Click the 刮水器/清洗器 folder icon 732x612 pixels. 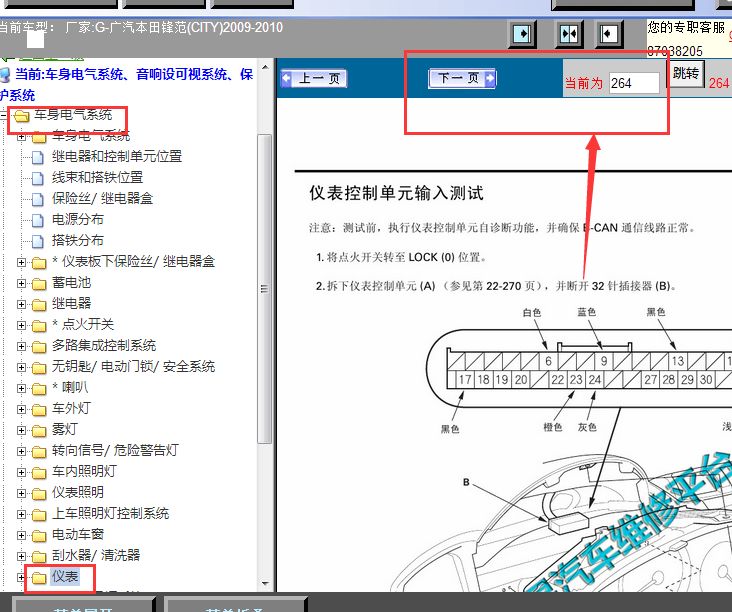pos(39,557)
